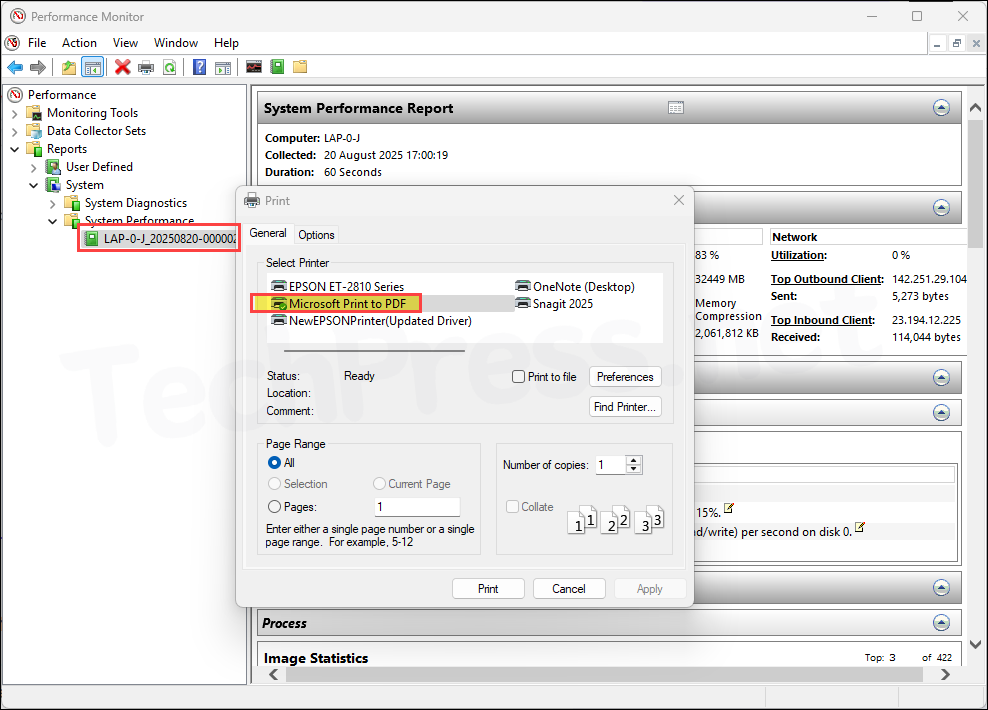988x710 pixels.
Task: Click the Selection radio button
Action: (x=274, y=484)
